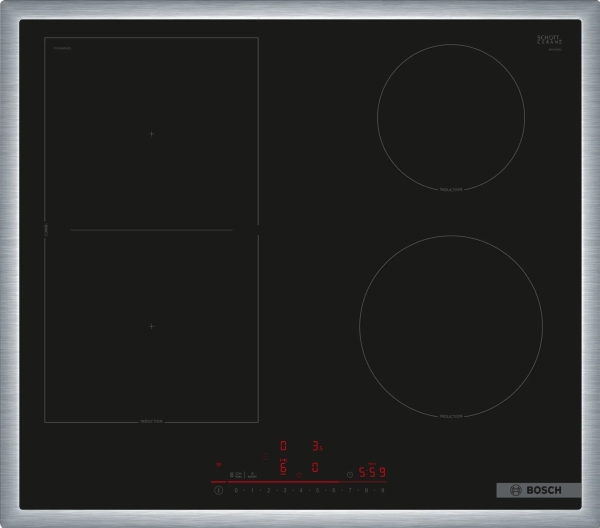This screenshot has height=528, width=600.
Task: Tap the timer clock icon
Action: coord(349,474)
